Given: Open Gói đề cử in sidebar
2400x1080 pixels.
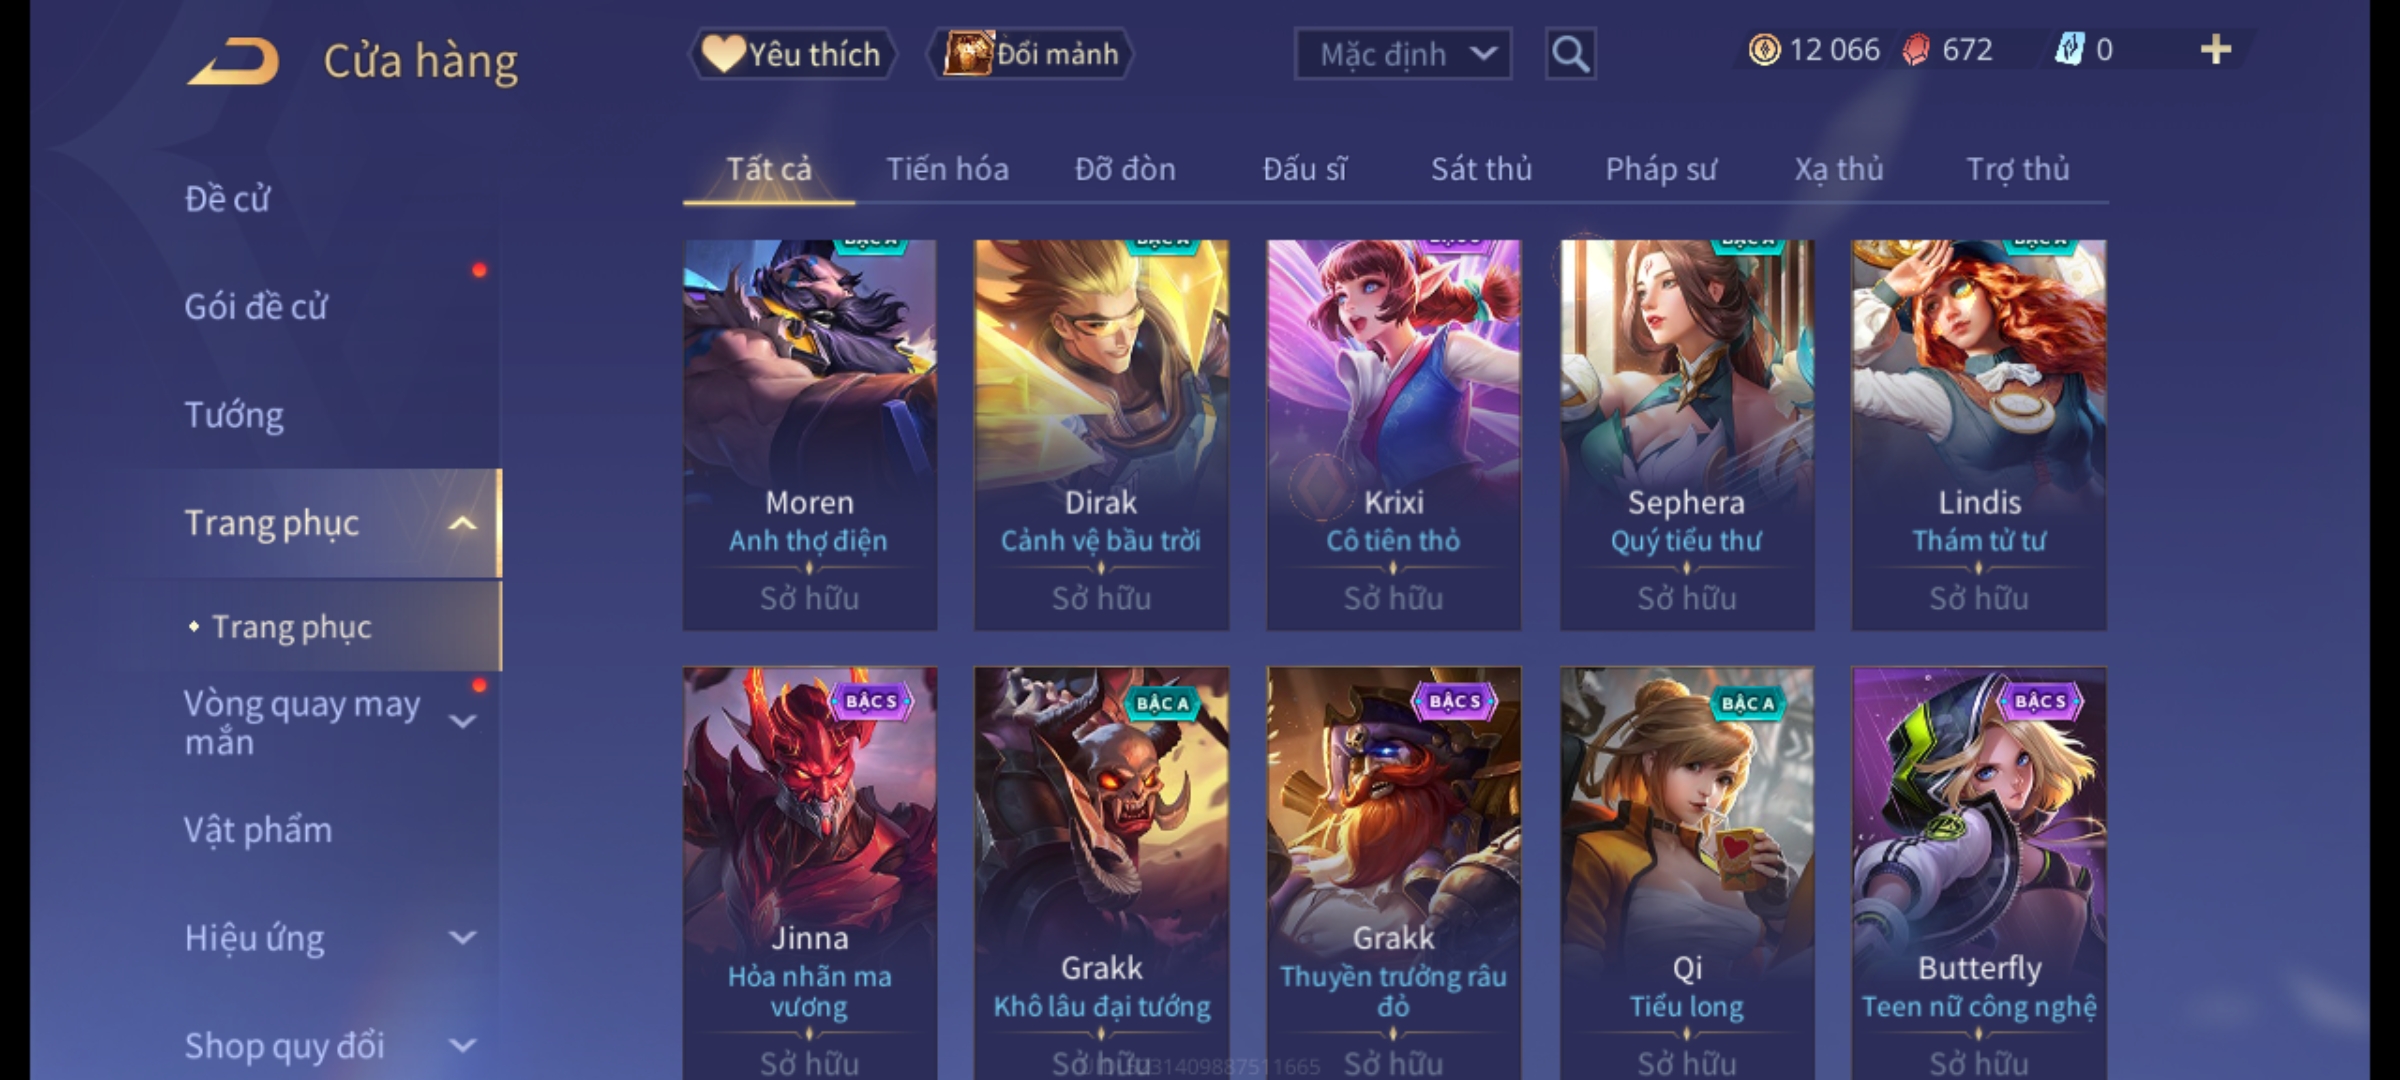Looking at the screenshot, I should pos(256,306).
